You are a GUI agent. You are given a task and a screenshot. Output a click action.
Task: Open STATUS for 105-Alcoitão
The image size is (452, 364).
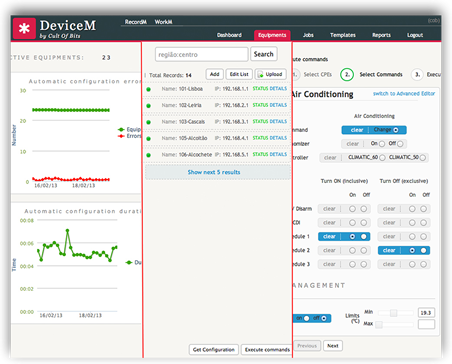[260, 138]
